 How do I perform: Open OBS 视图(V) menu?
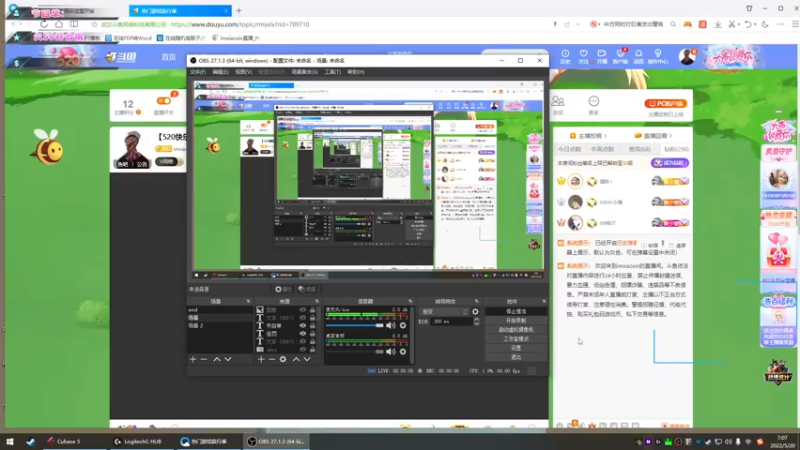tap(243, 72)
